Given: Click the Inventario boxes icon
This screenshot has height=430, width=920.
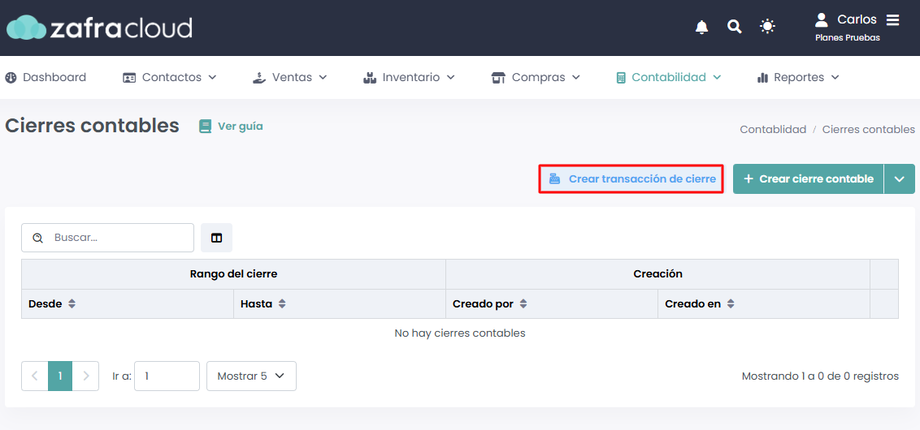Looking at the screenshot, I should coord(369,77).
